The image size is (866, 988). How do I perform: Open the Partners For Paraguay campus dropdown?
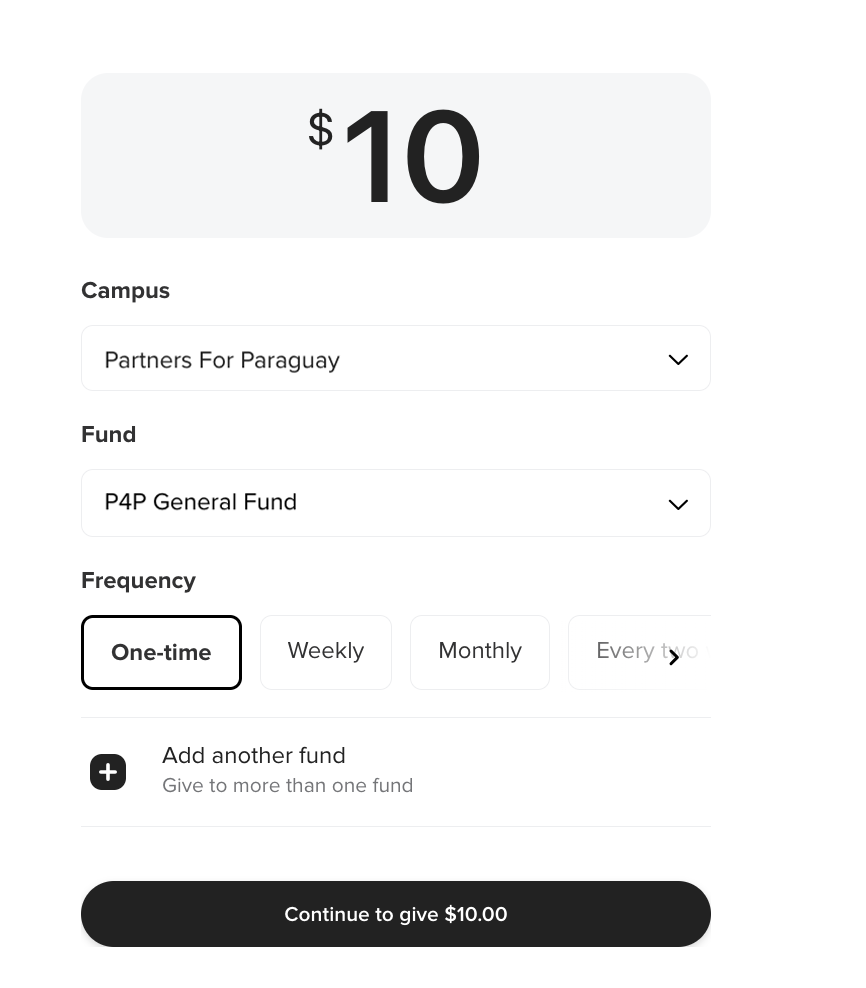point(396,358)
